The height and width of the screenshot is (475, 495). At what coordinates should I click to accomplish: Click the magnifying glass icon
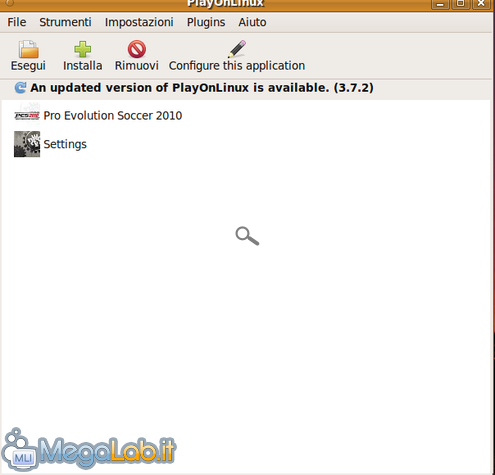pos(247,236)
